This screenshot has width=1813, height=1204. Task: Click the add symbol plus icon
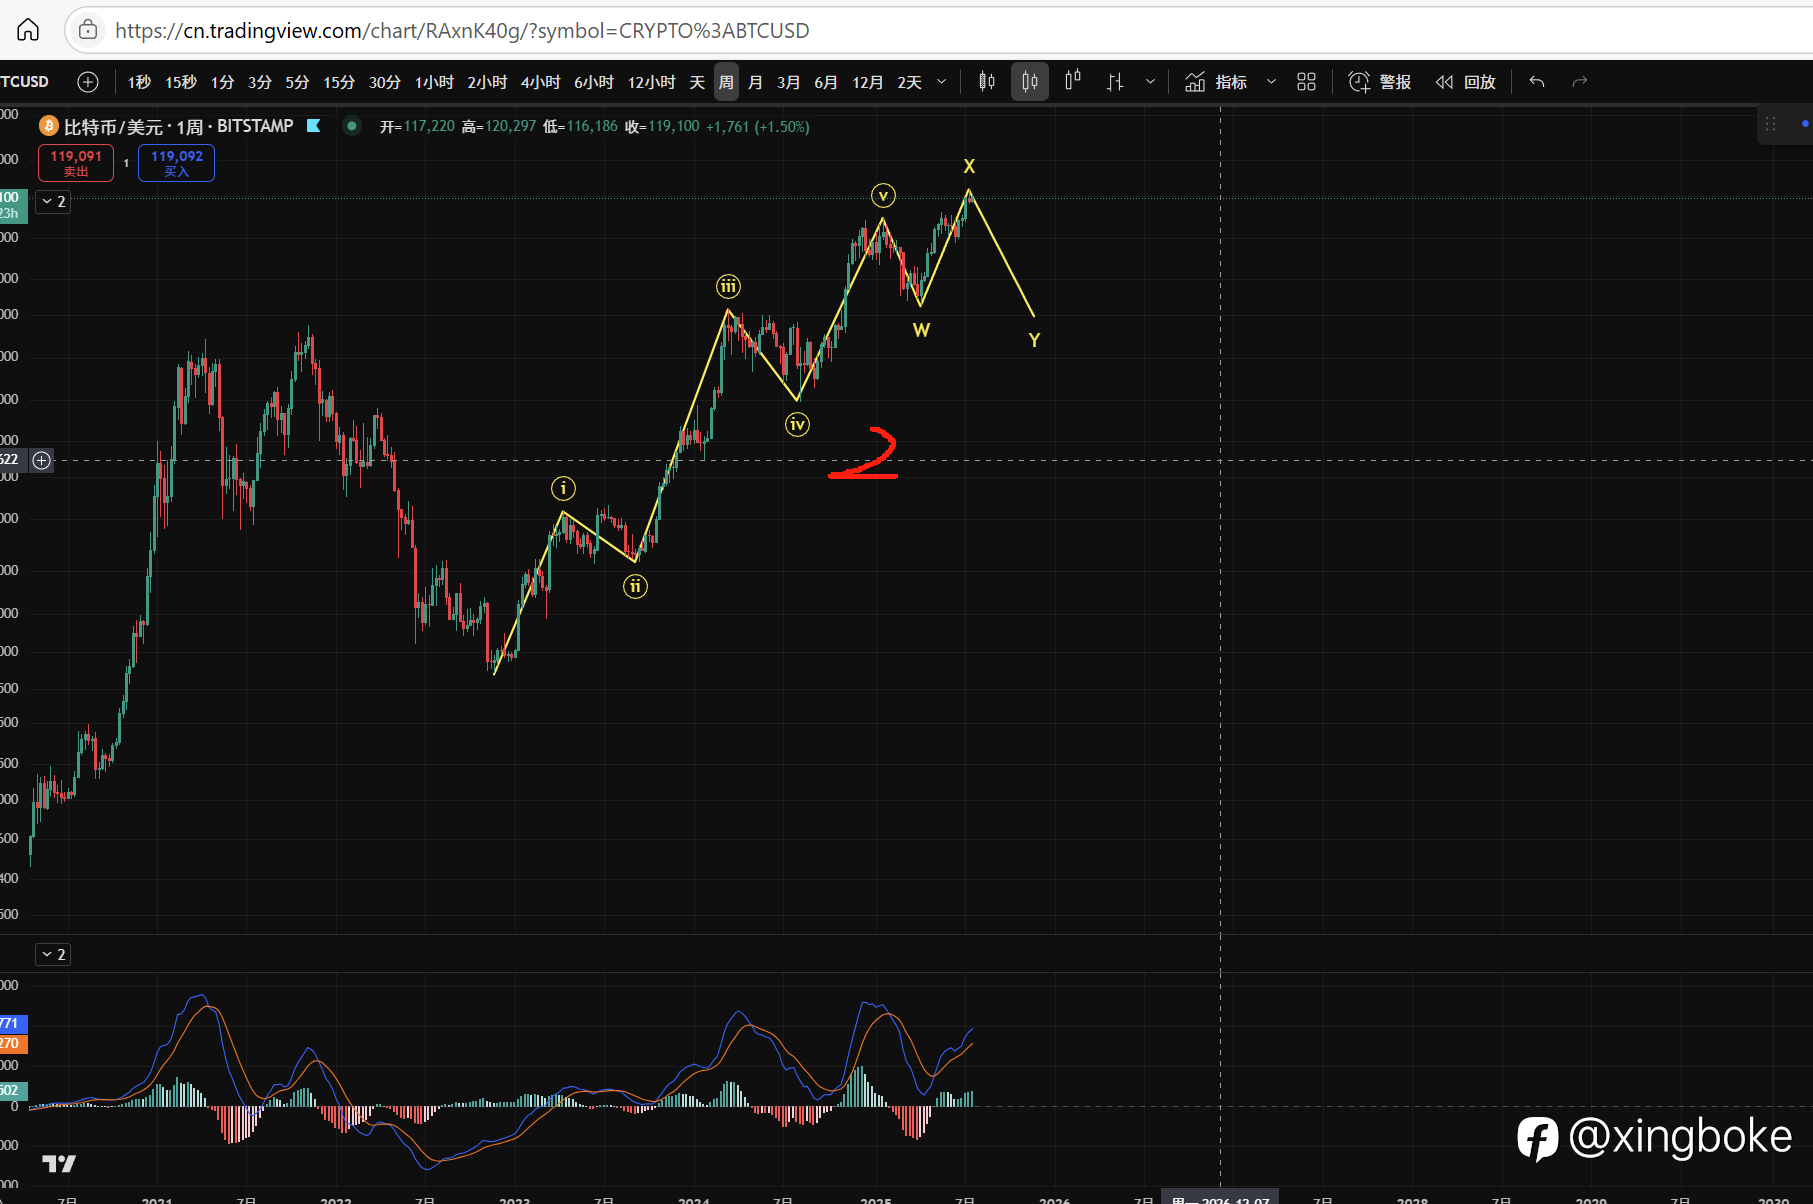(88, 82)
